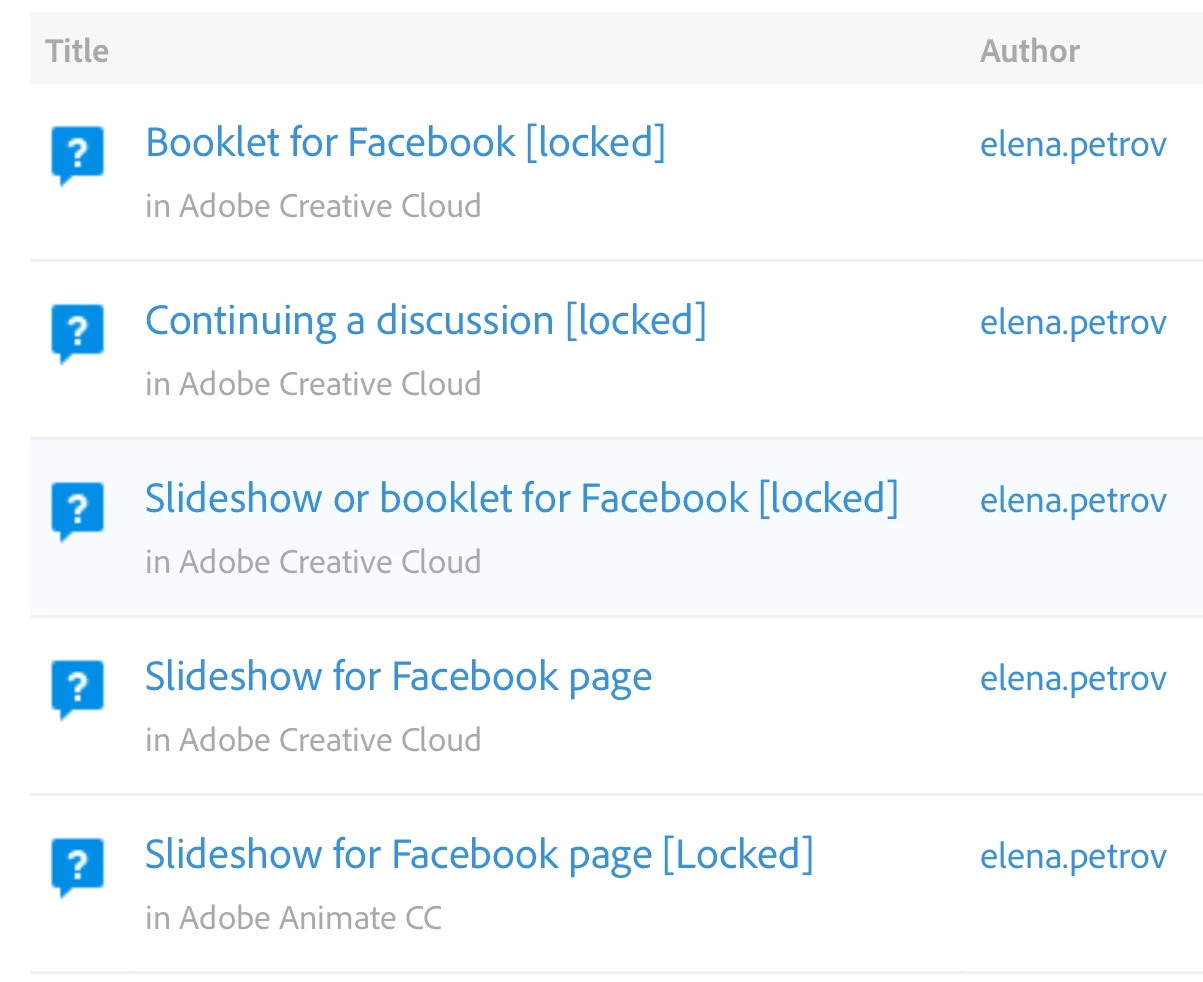Open author elena.petrov in "Slideshow or booklet" row
The width and height of the screenshot is (1203, 982).
click(1073, 501)
